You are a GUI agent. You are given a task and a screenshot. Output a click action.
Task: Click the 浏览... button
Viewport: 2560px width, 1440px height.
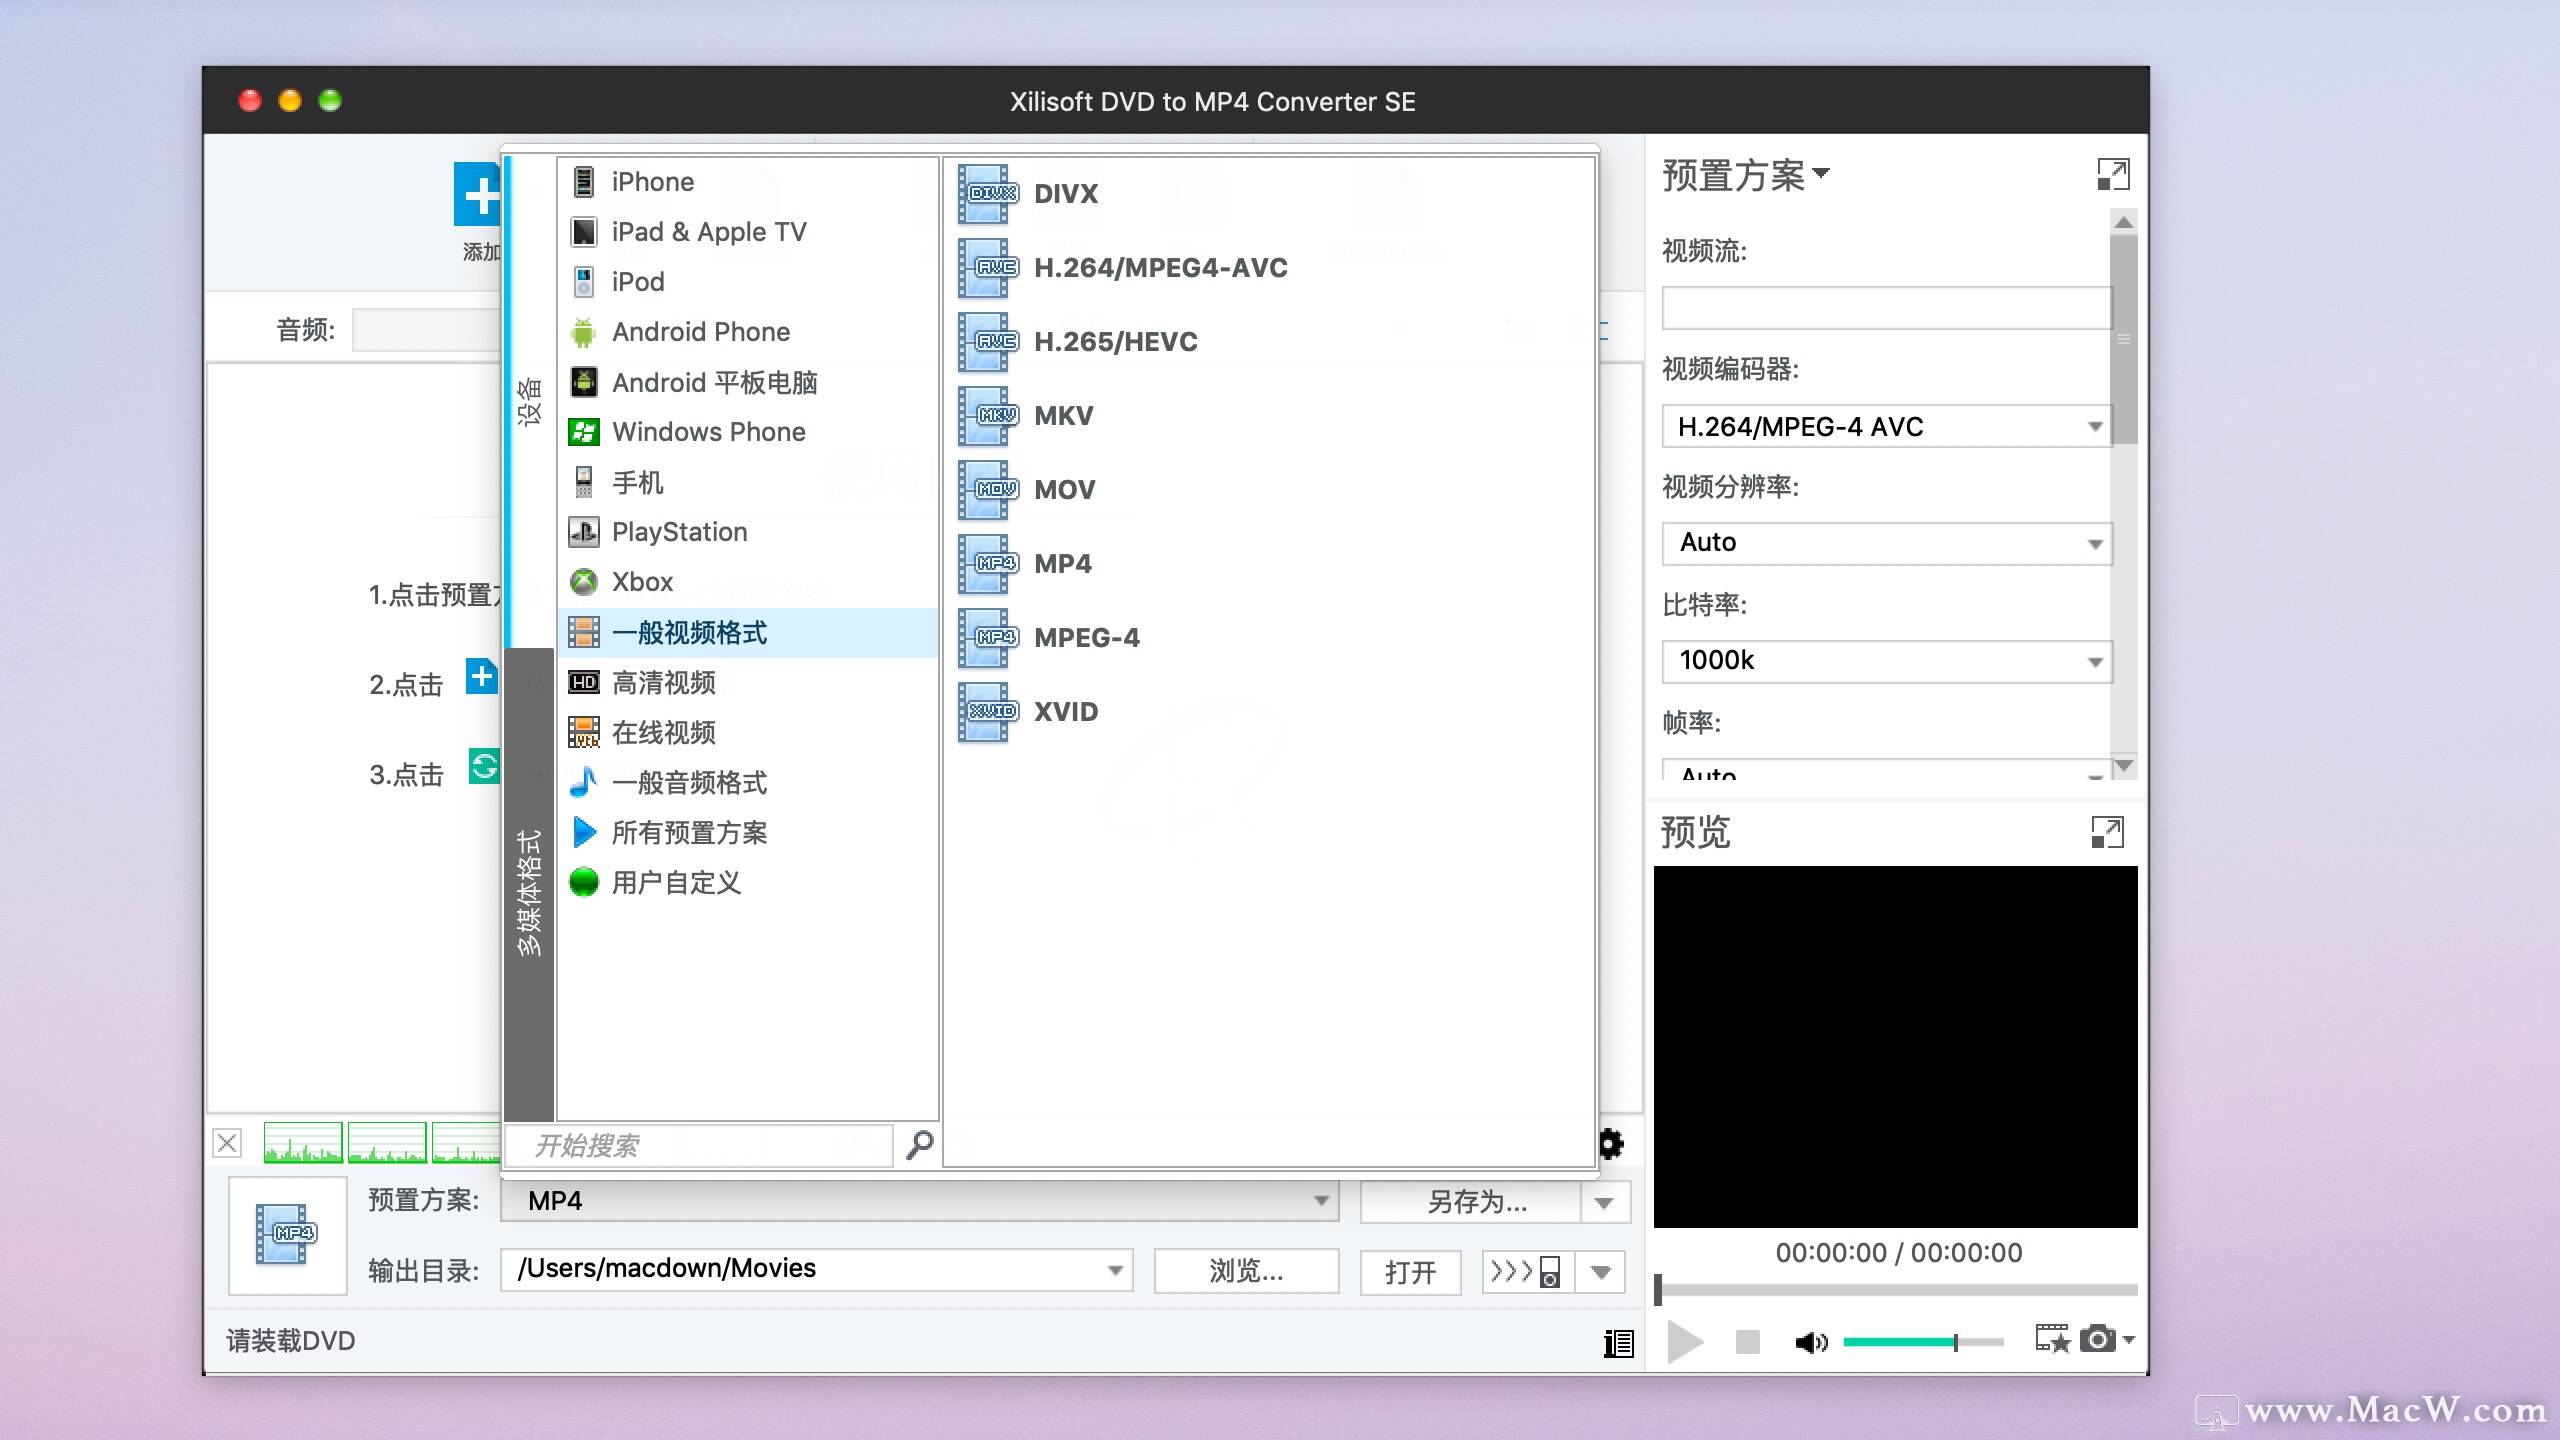(x=1246, y=1271)
